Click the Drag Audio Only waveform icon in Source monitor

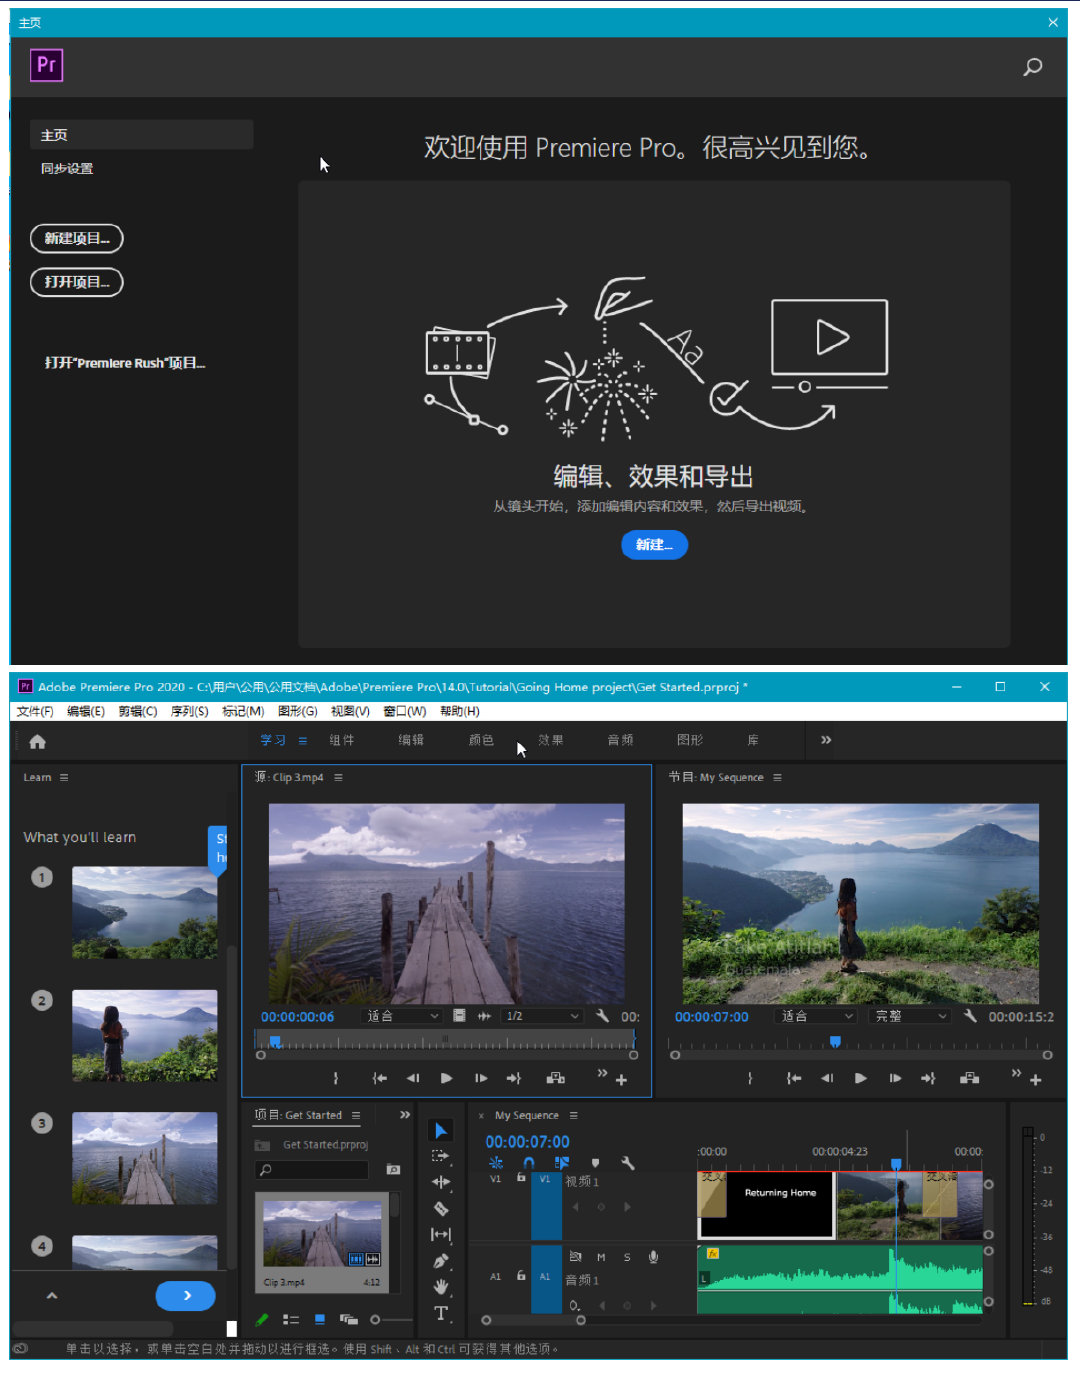click(484, 1016)
